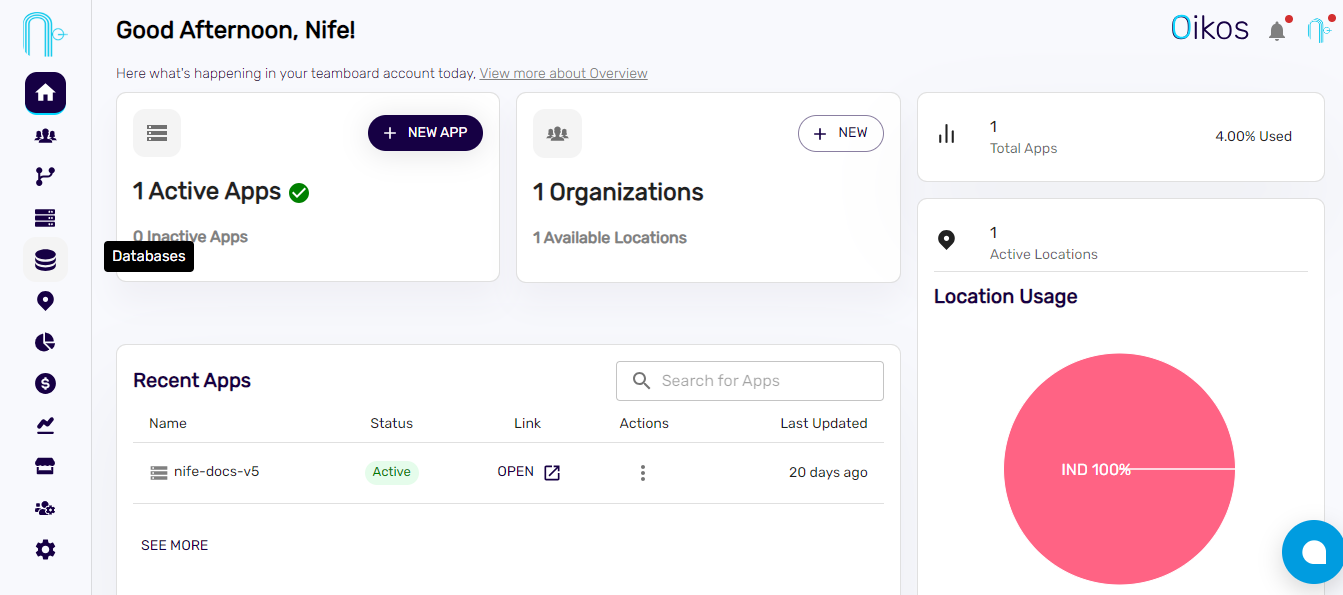Open the three-dot actions menu for nife-docs-v5

coord(643,473)
